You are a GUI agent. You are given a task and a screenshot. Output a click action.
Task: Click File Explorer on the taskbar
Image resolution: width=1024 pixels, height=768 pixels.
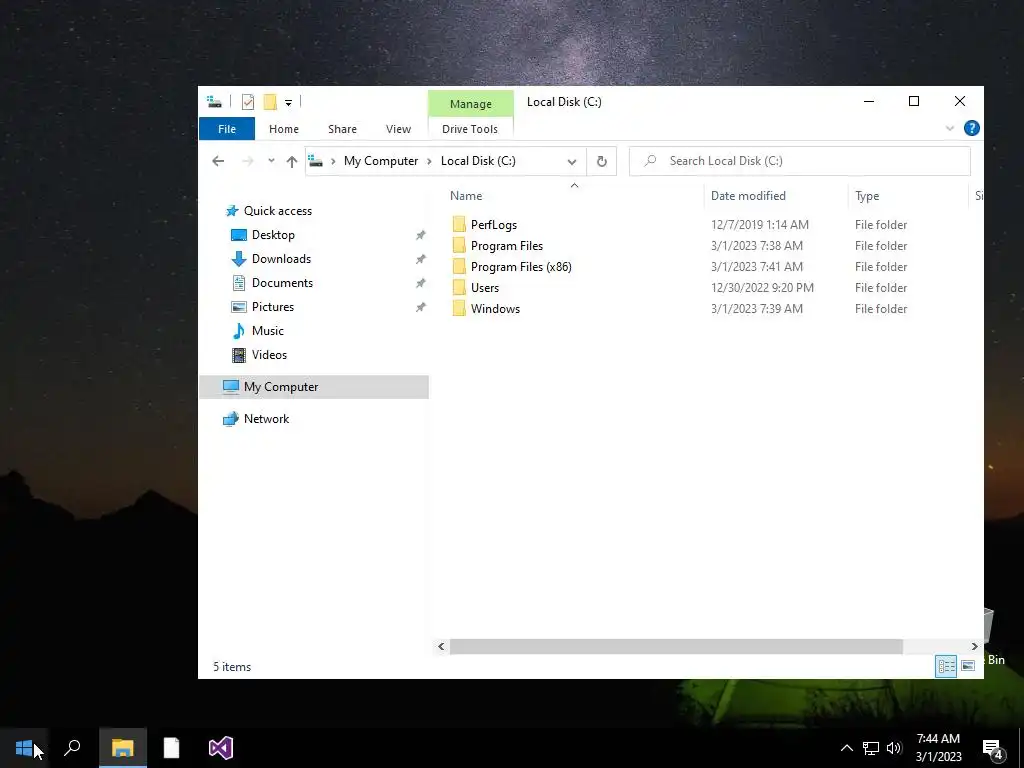pyautogui.click(x=122, y=748)
